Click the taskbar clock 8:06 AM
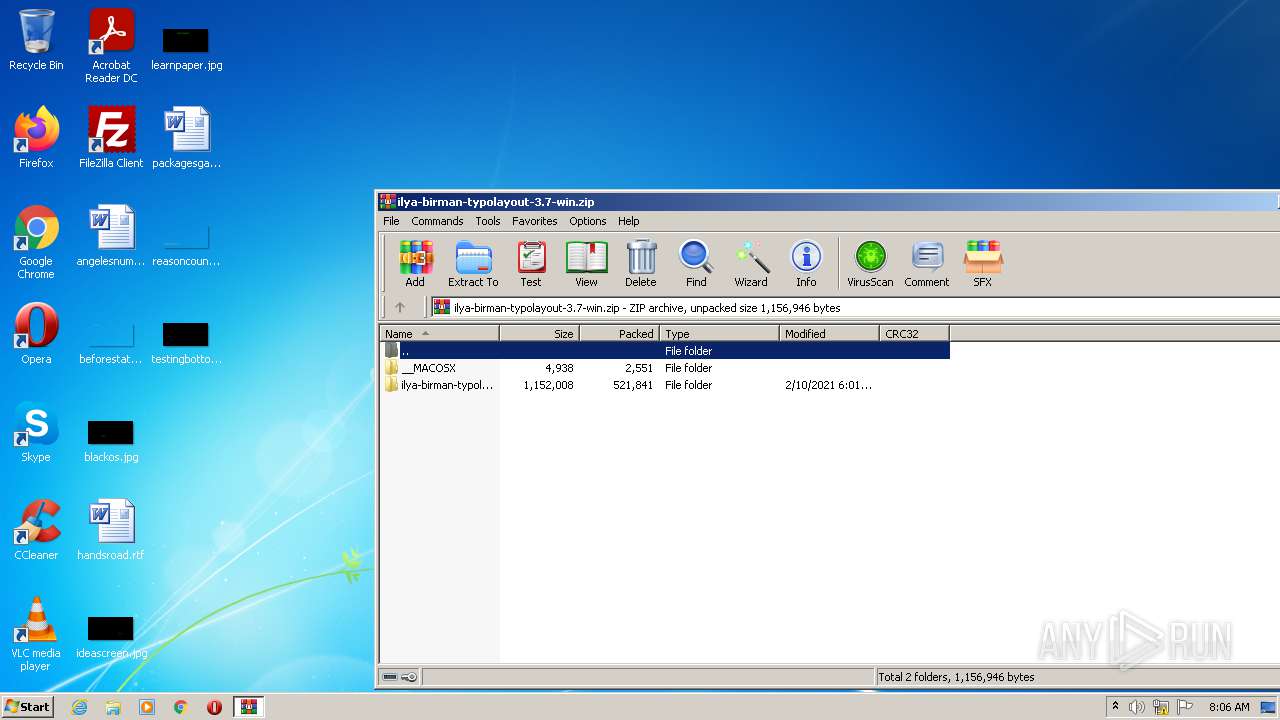Screen dimensions: 1280x720 click(1229, 707)
